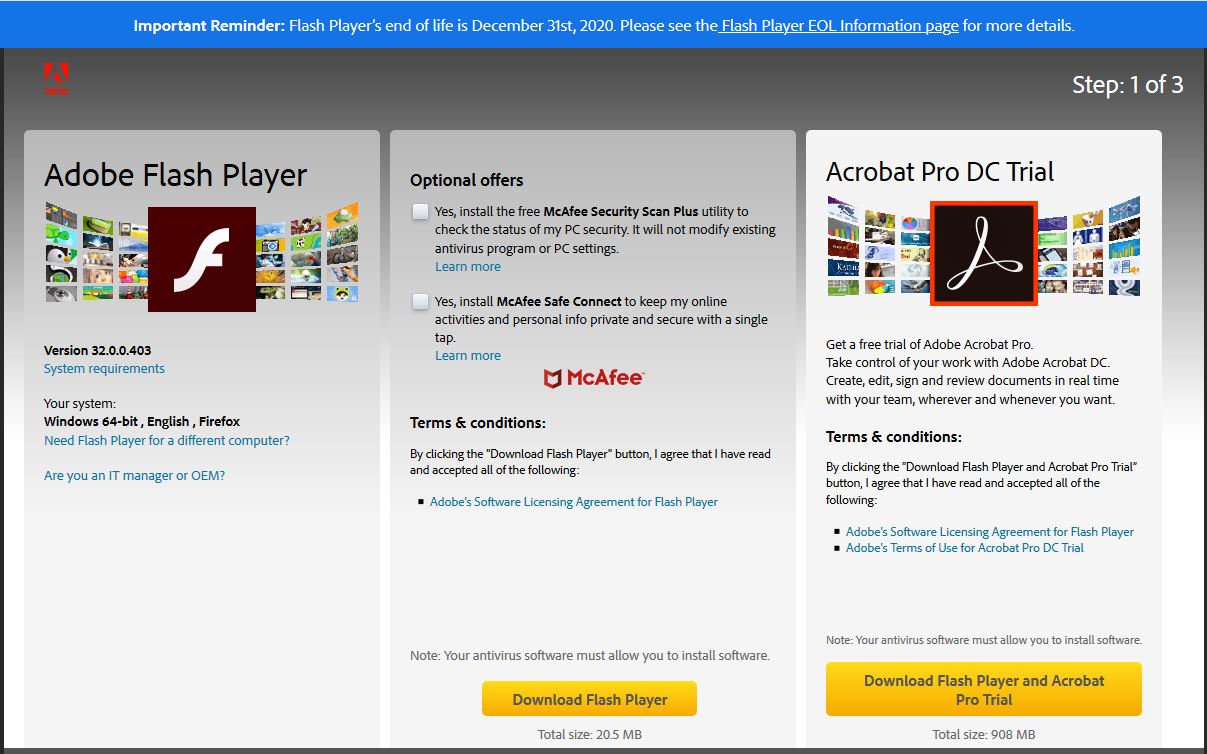1207x754 pixels.
Task: Enable McAfee Safe Connect checkbox
Action: click(x=420, y=301)
